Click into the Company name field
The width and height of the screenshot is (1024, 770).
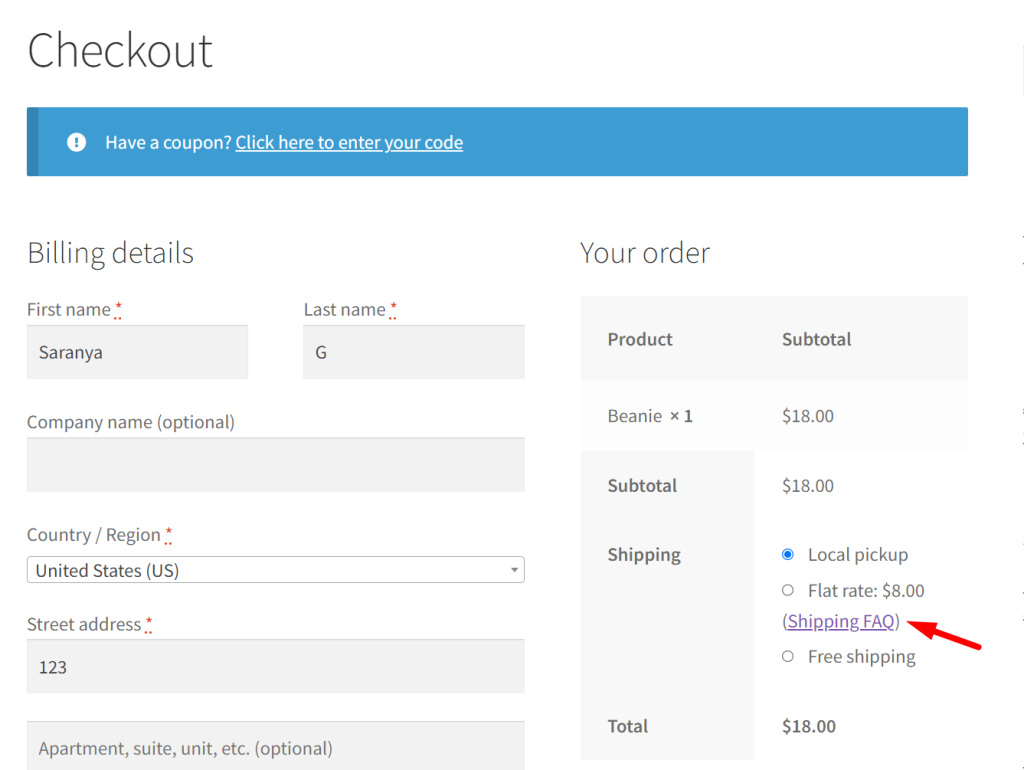(276, 464)
